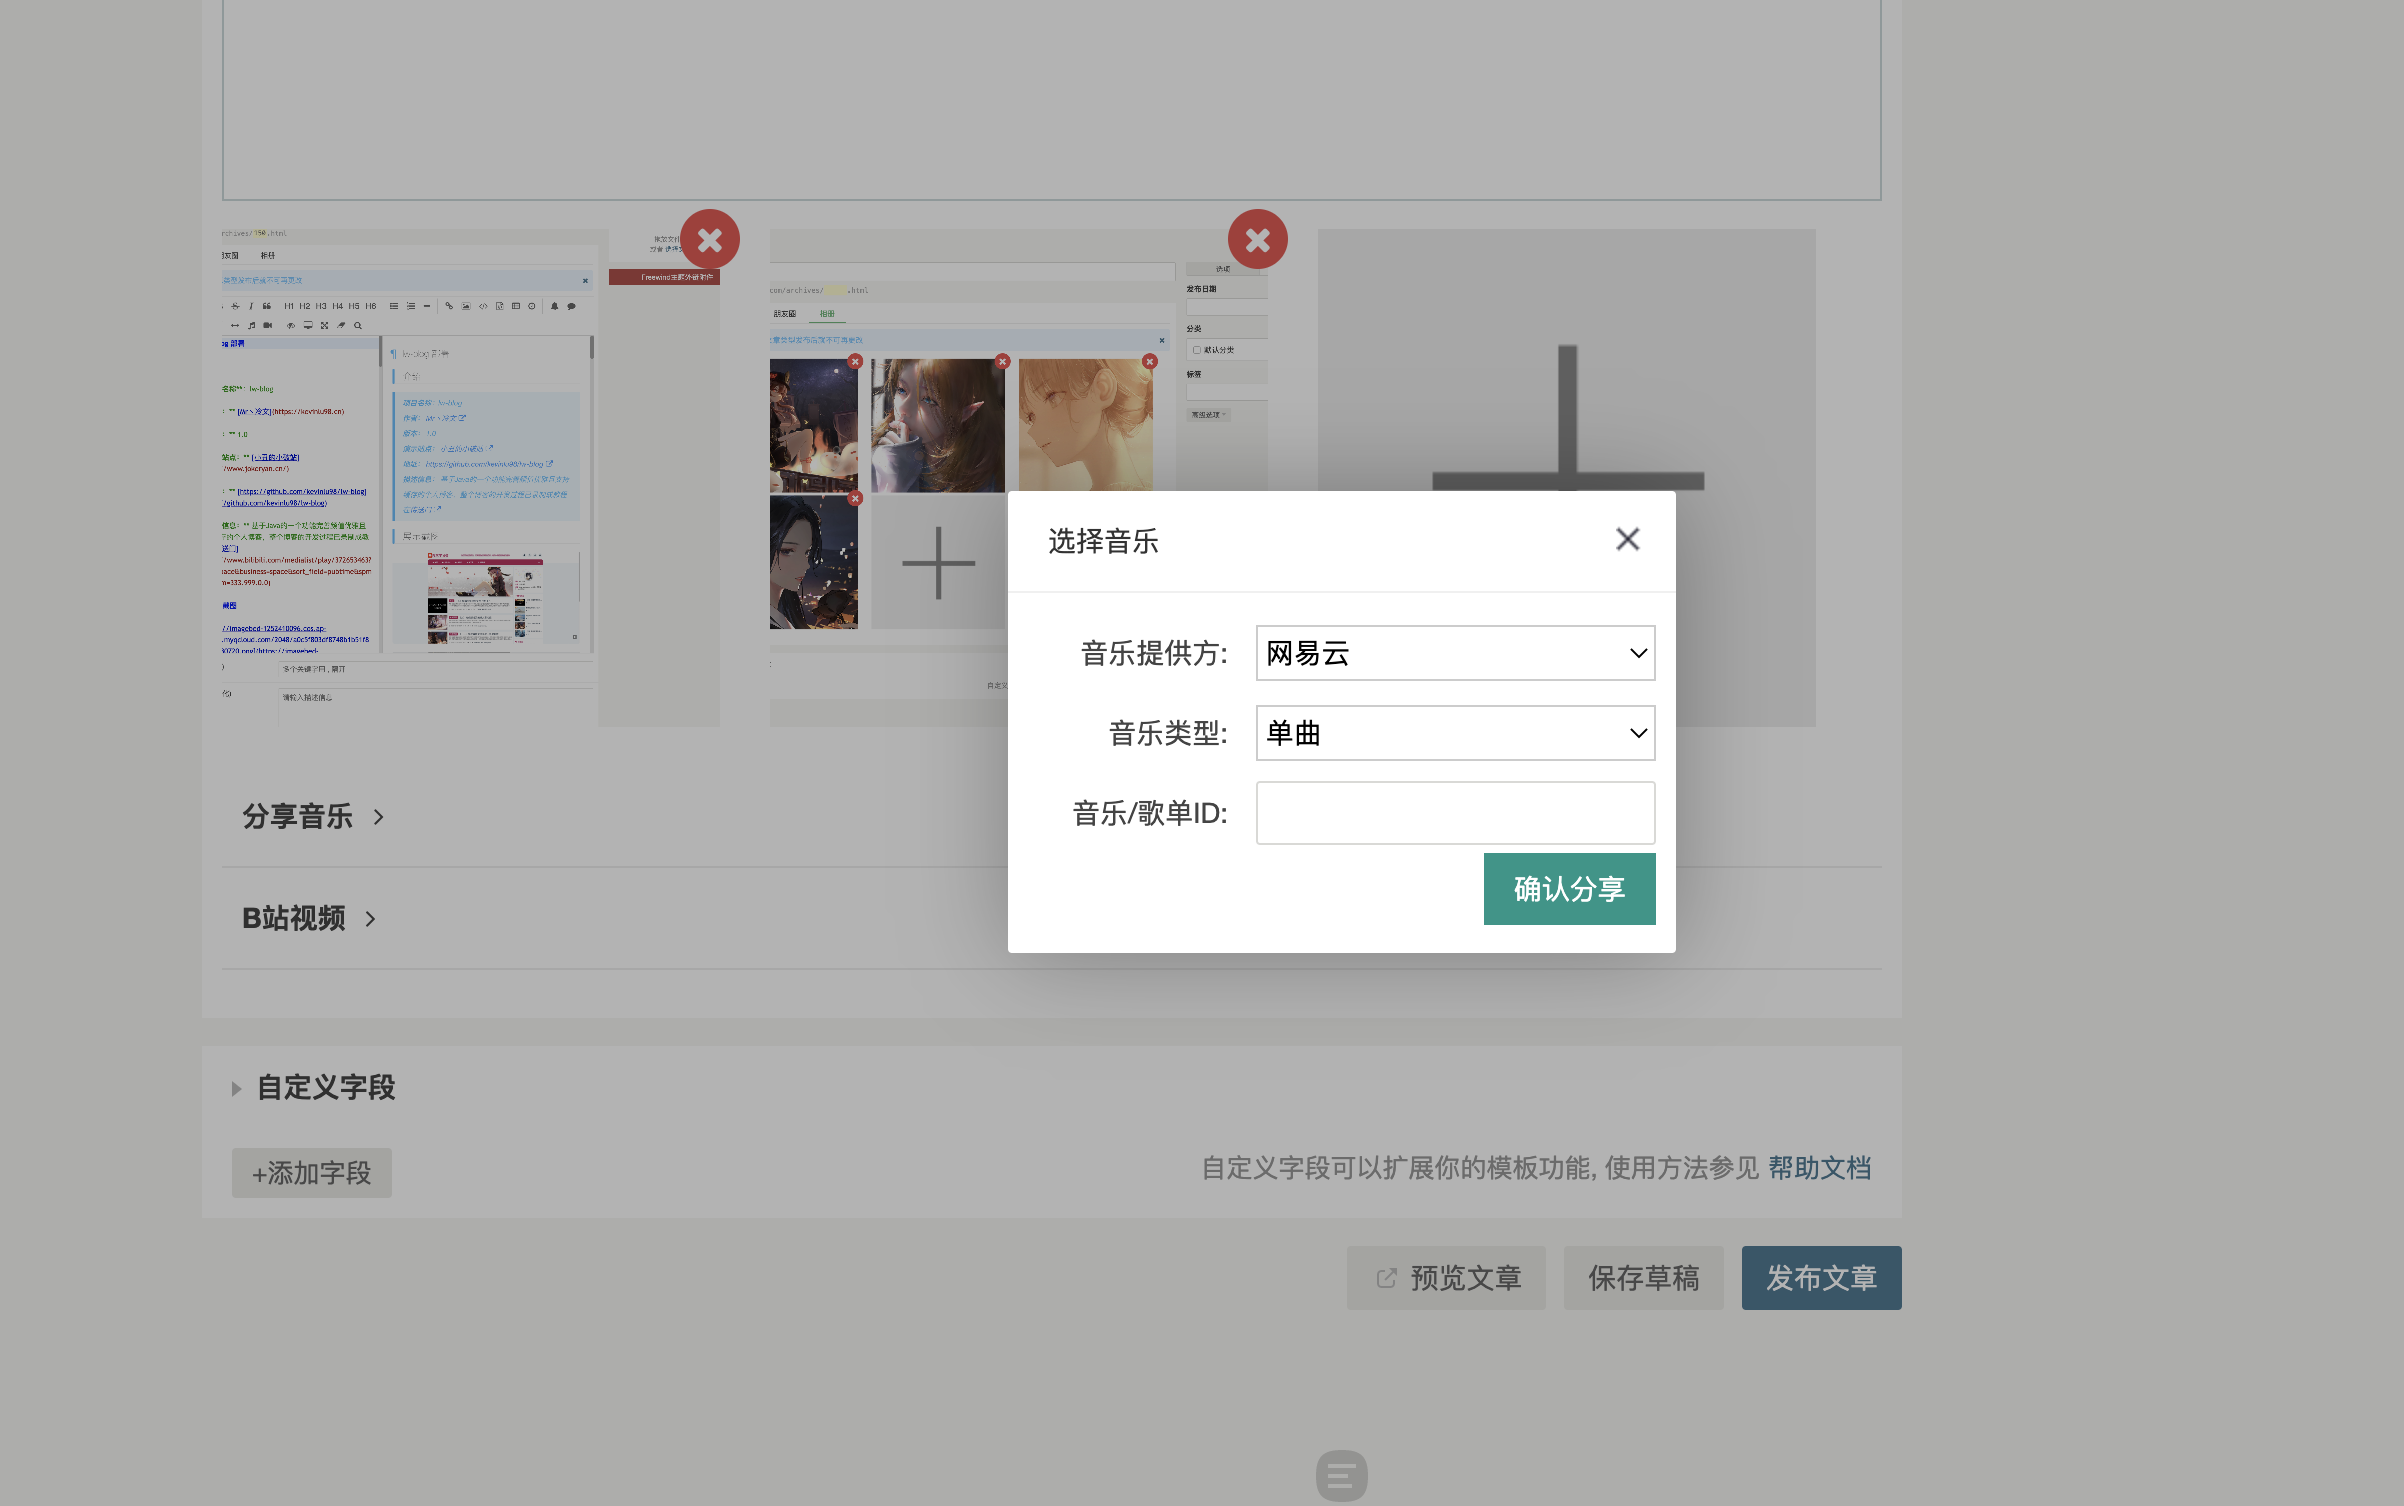
Task: Open the 音乐类型 dropdown
Action: pos(1455,733)
